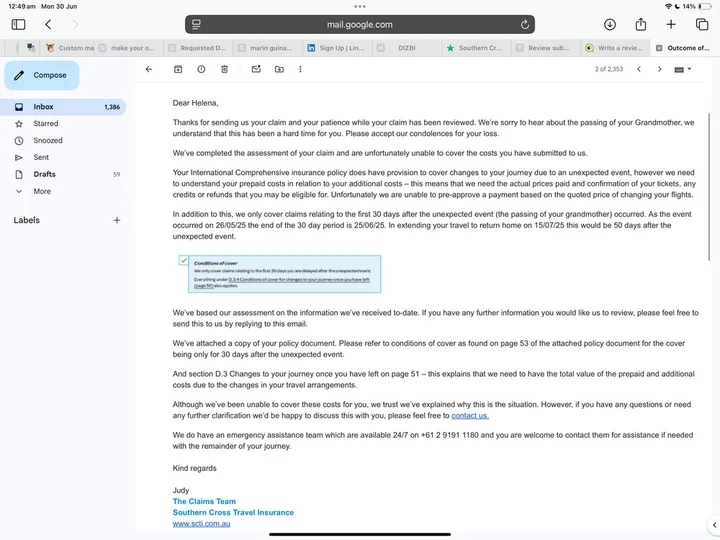Tap the Safari share icon

point(641,24)
